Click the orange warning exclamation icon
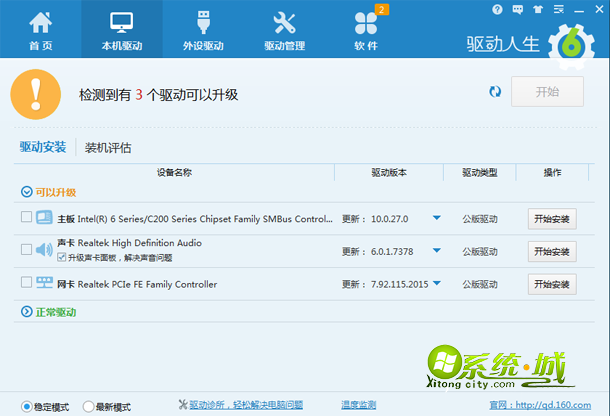610x416 pixels. (36, 95)
